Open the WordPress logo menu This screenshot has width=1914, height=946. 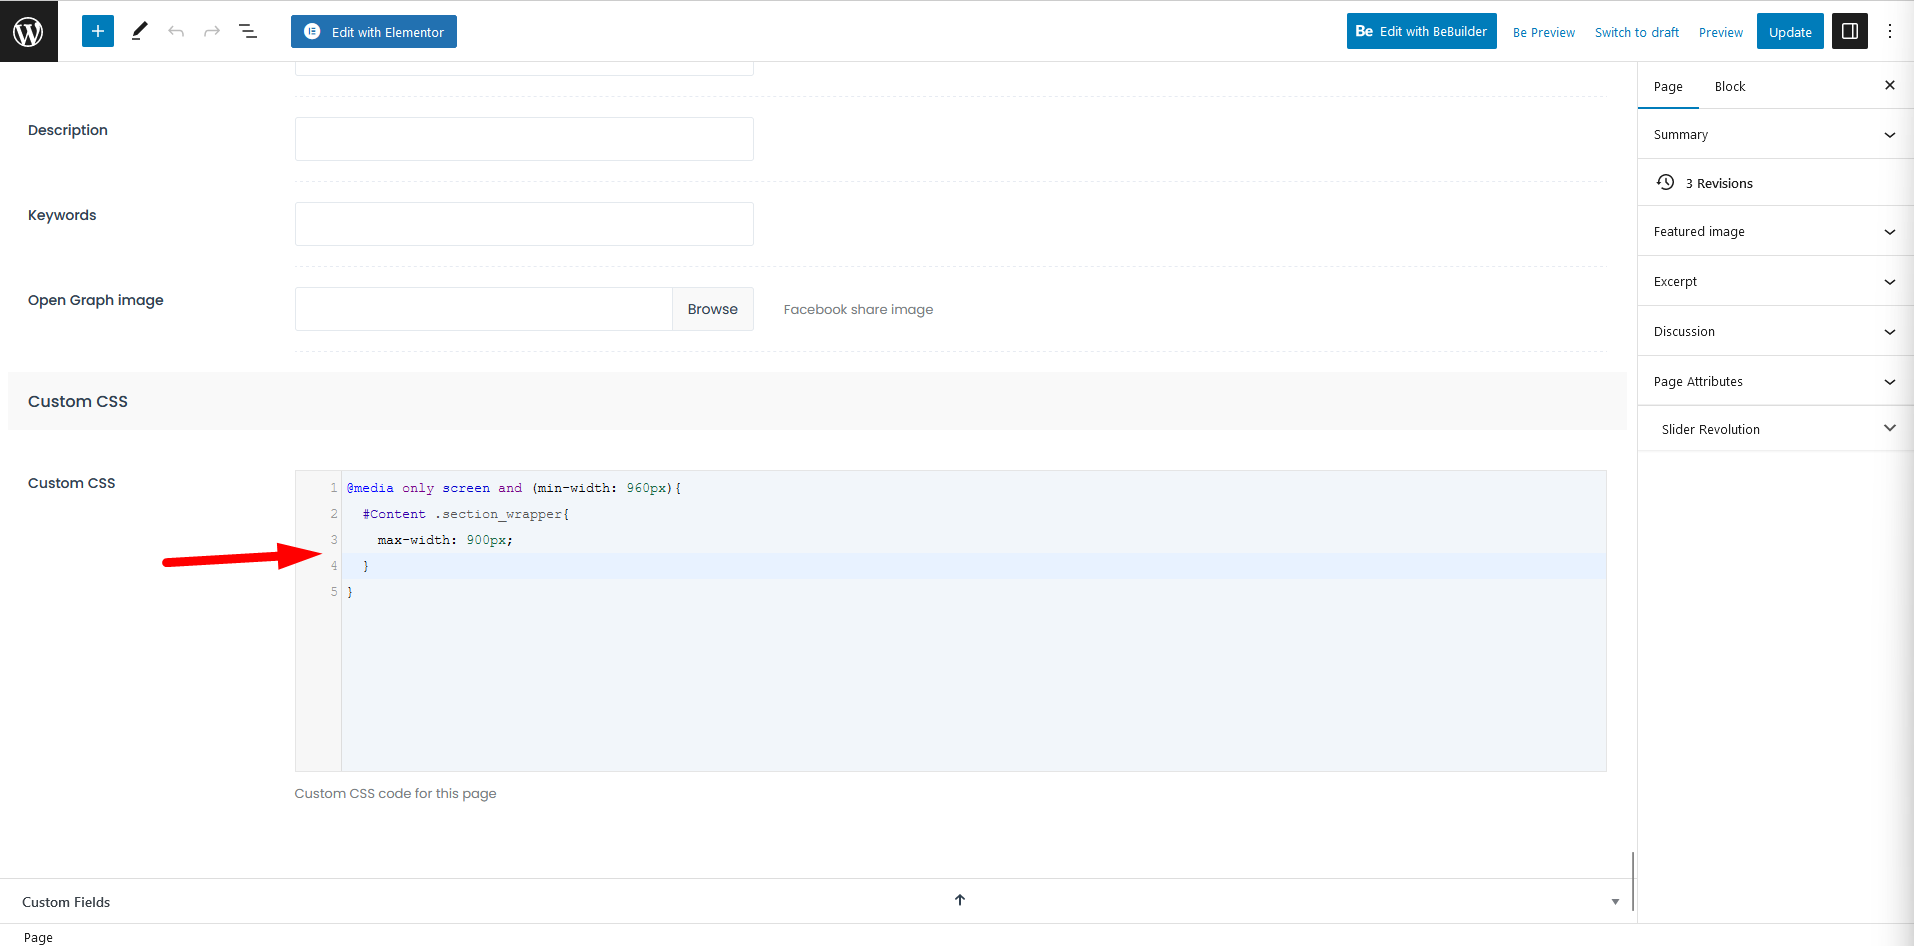click(x=29, y=31)
